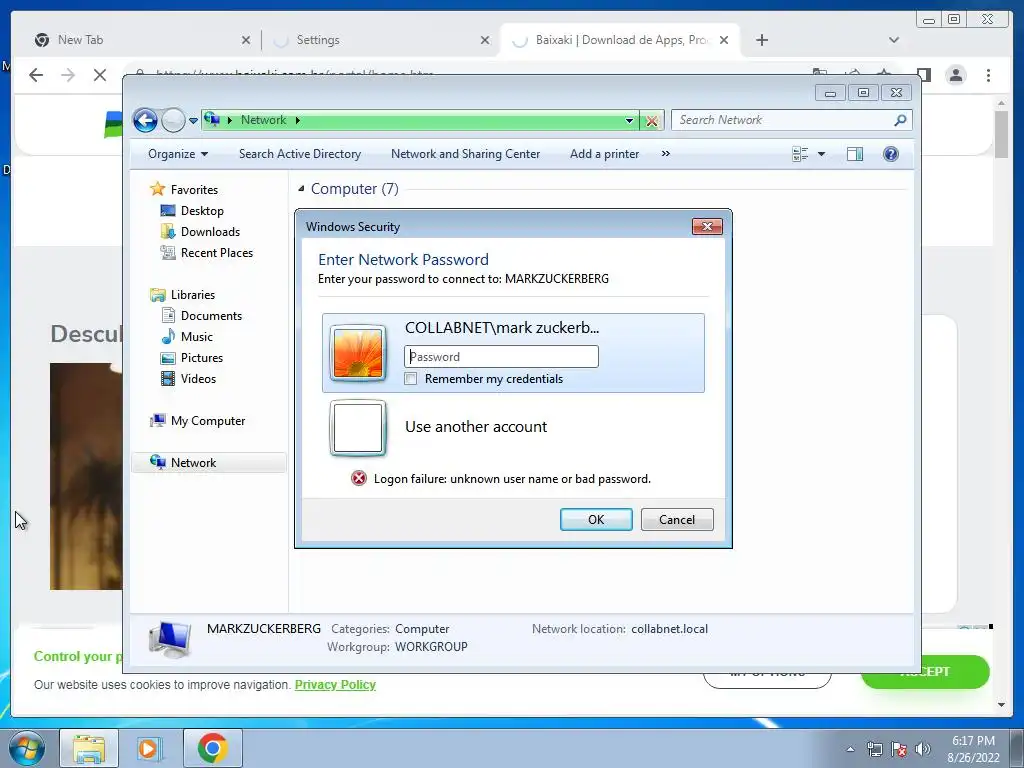Viewport: 1024px width, 768px height.
Task: Show more toolbar commands chevron
Action: pos(665,154)
